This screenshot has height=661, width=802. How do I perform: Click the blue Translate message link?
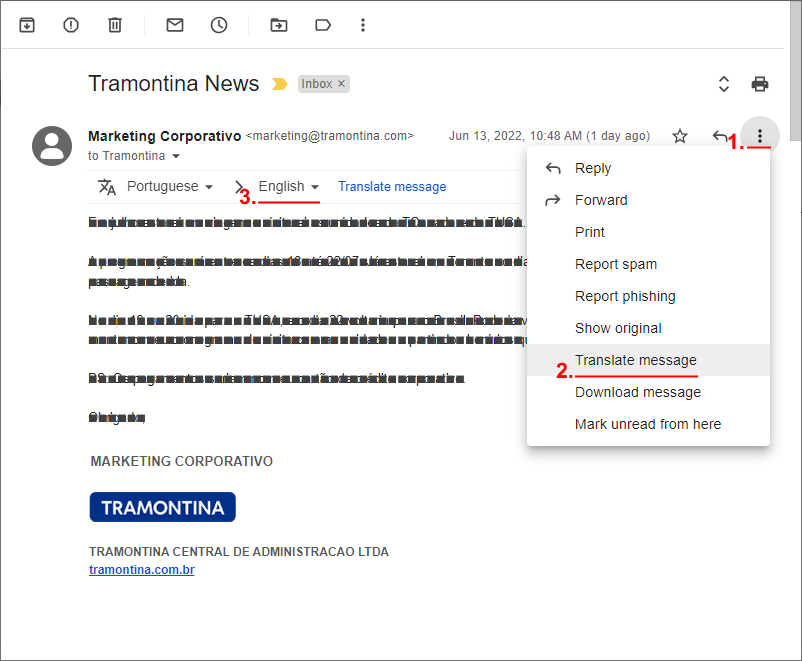coord(392,187)
